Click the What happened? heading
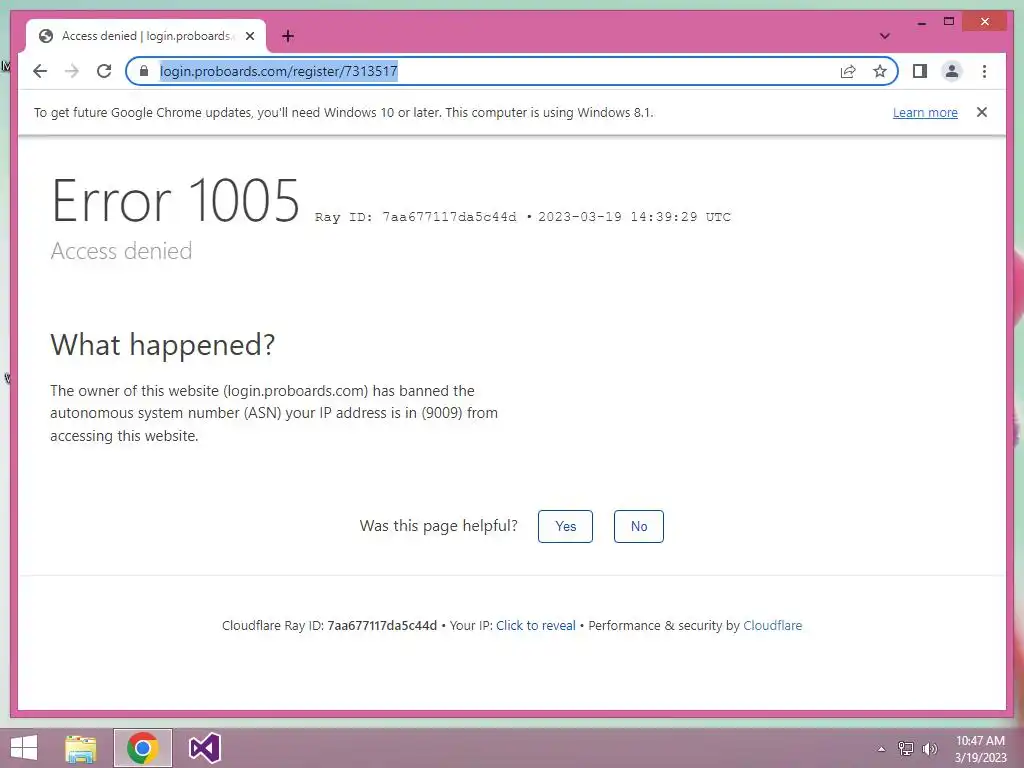 click(x=163, y=345)
